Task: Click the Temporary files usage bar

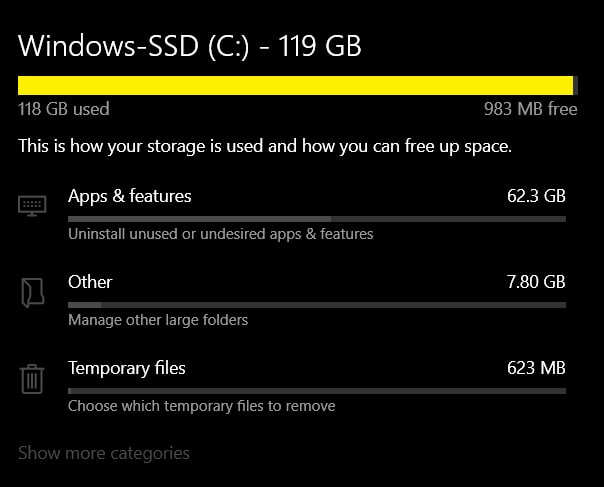Action: (317, 391)
